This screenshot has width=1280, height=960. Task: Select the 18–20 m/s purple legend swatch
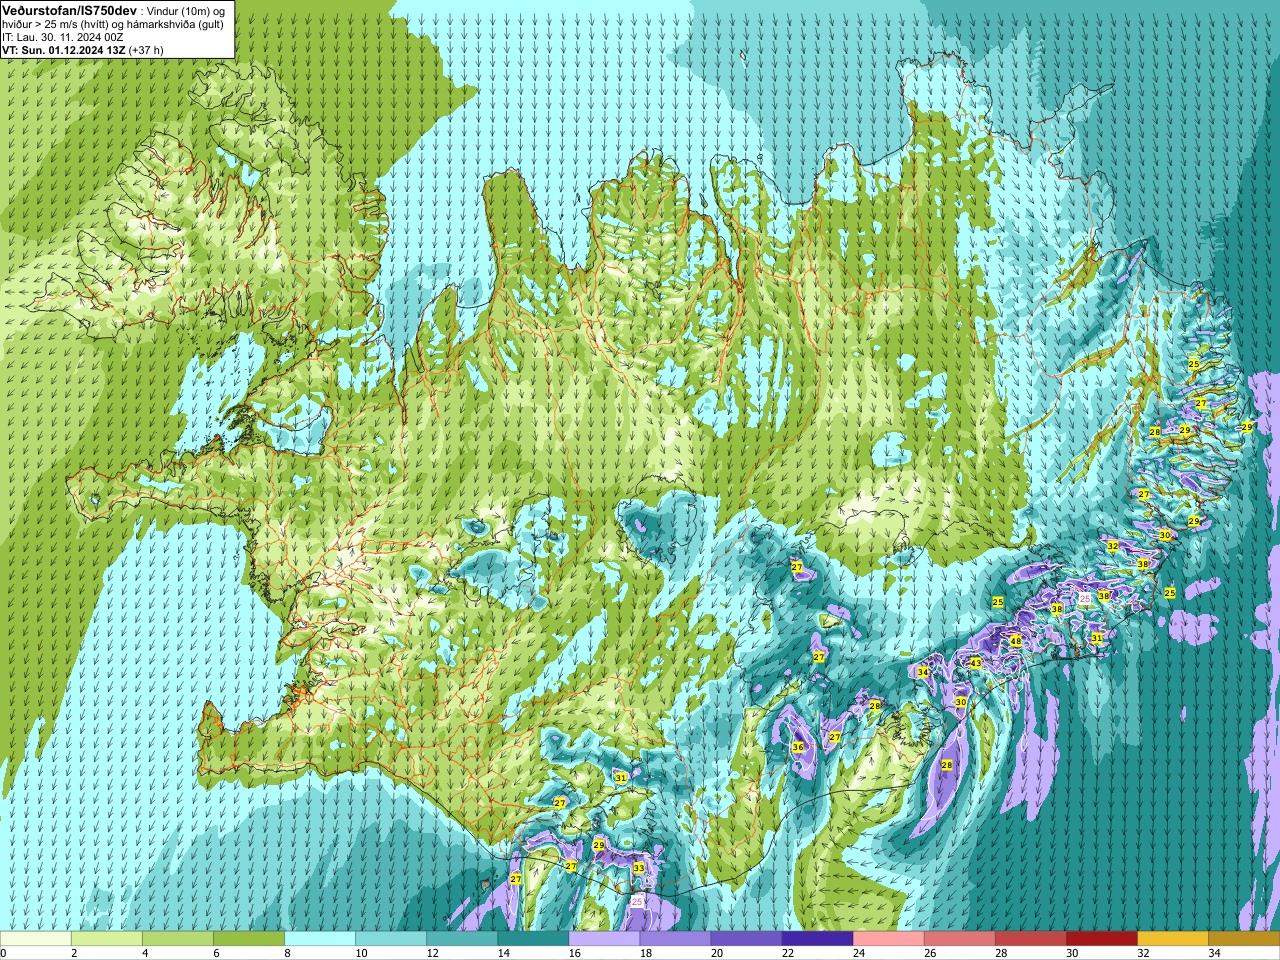click(675, 939)
